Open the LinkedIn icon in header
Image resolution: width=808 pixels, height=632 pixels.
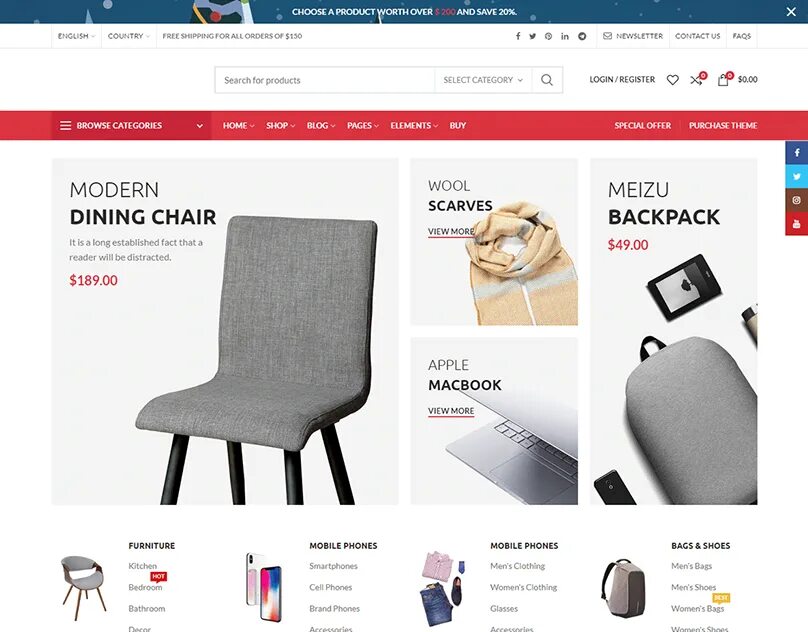(x=565, y=36)
